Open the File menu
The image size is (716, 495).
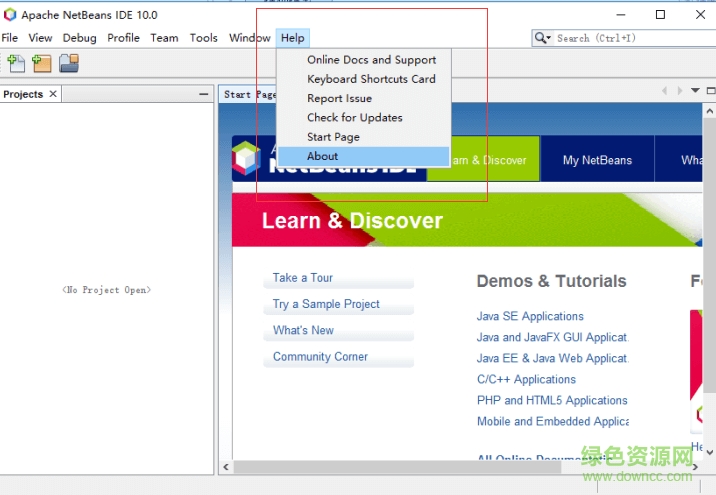[x=10, y=38]
